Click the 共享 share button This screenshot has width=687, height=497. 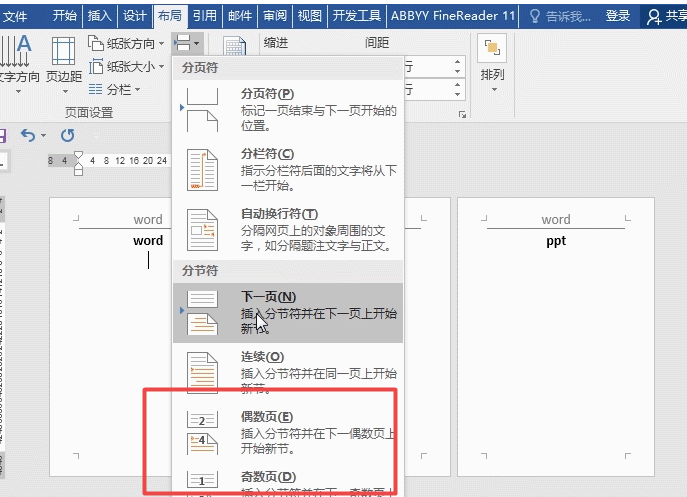pyautogui.click(x=666, y=17)
